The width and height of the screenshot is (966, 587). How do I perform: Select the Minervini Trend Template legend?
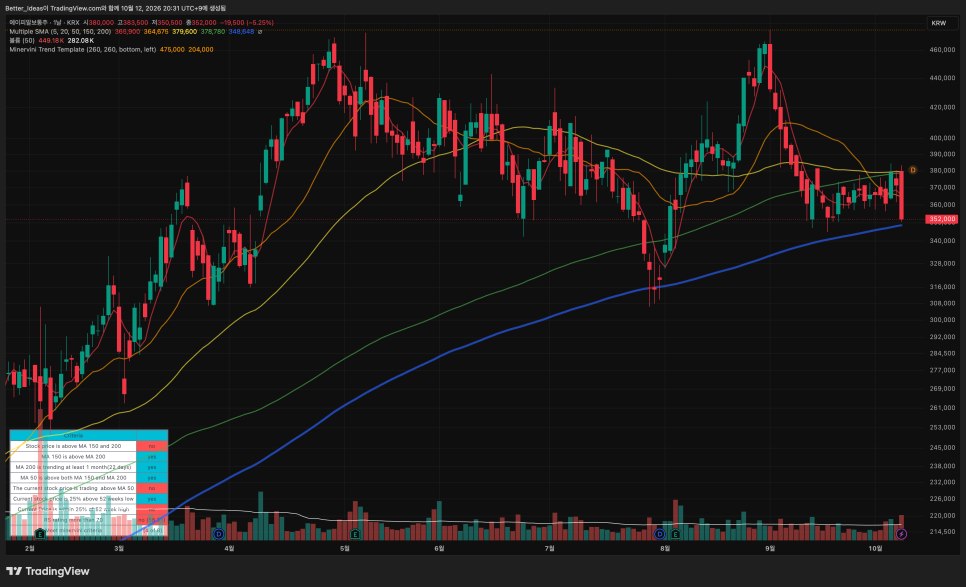click(83, 49)
